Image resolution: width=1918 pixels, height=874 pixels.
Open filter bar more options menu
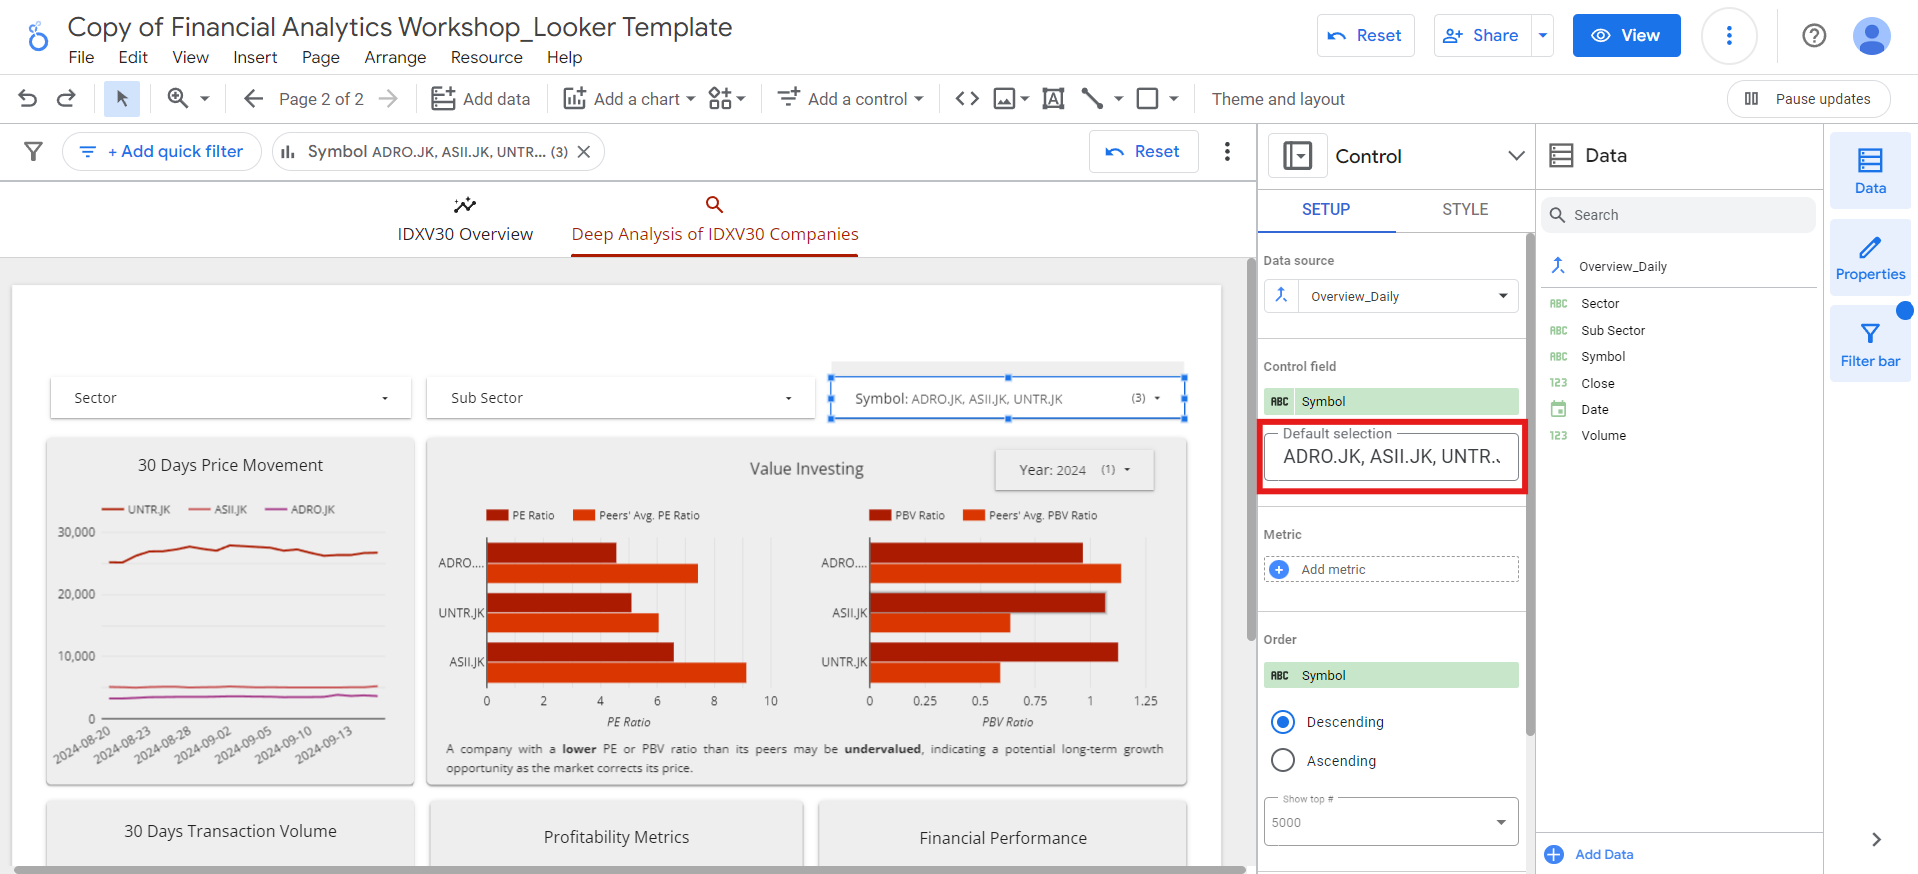pyautogui.click(x=1227, y=151)
